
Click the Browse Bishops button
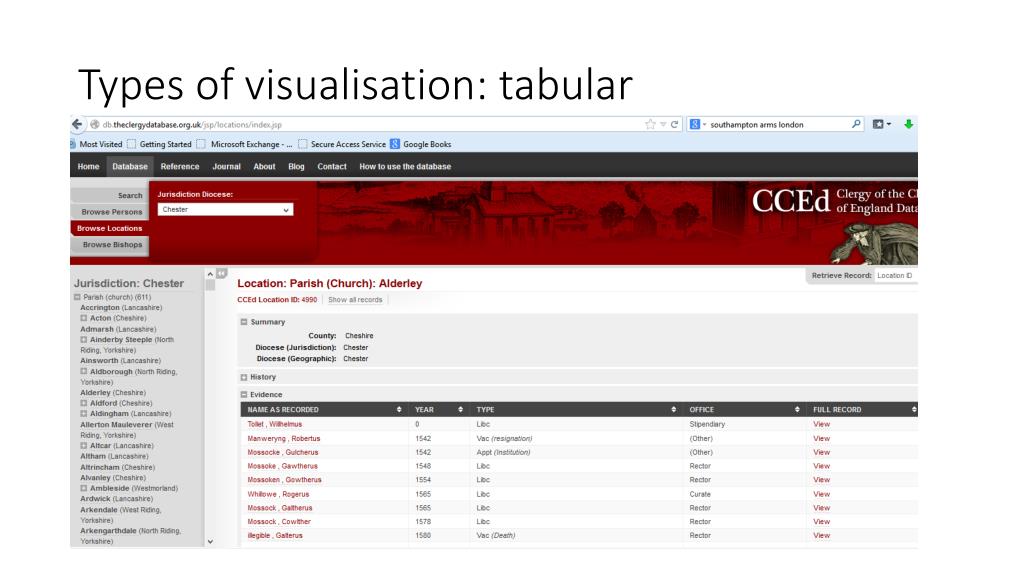(x=110, y=244)
